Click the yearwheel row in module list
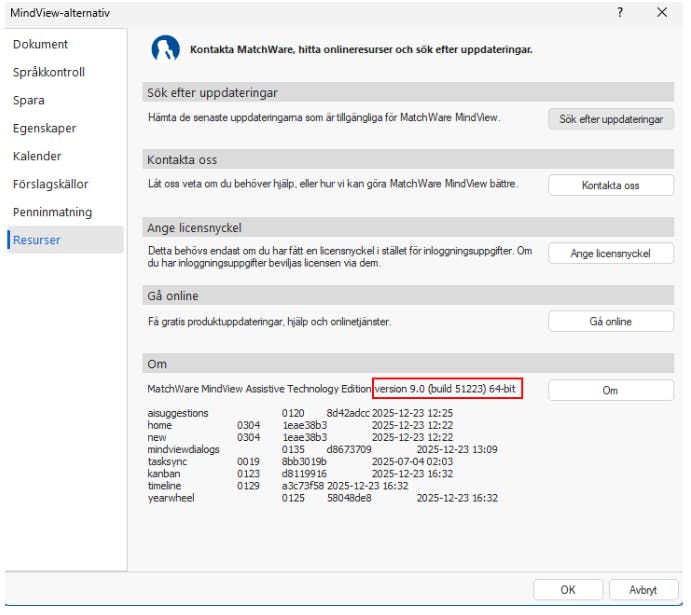The height and width of the screenshot is (615, 691). point(174,498)
